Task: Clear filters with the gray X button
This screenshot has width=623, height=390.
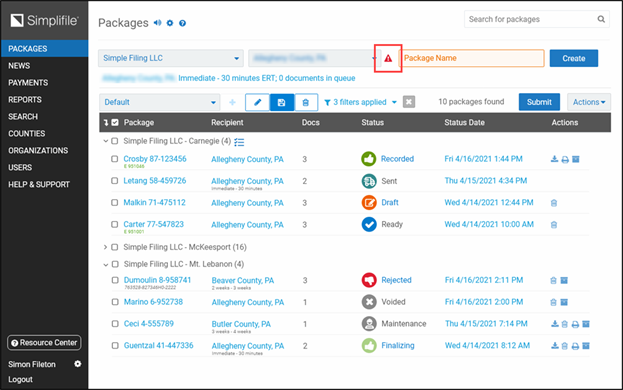Action: (x=409, y=102)
